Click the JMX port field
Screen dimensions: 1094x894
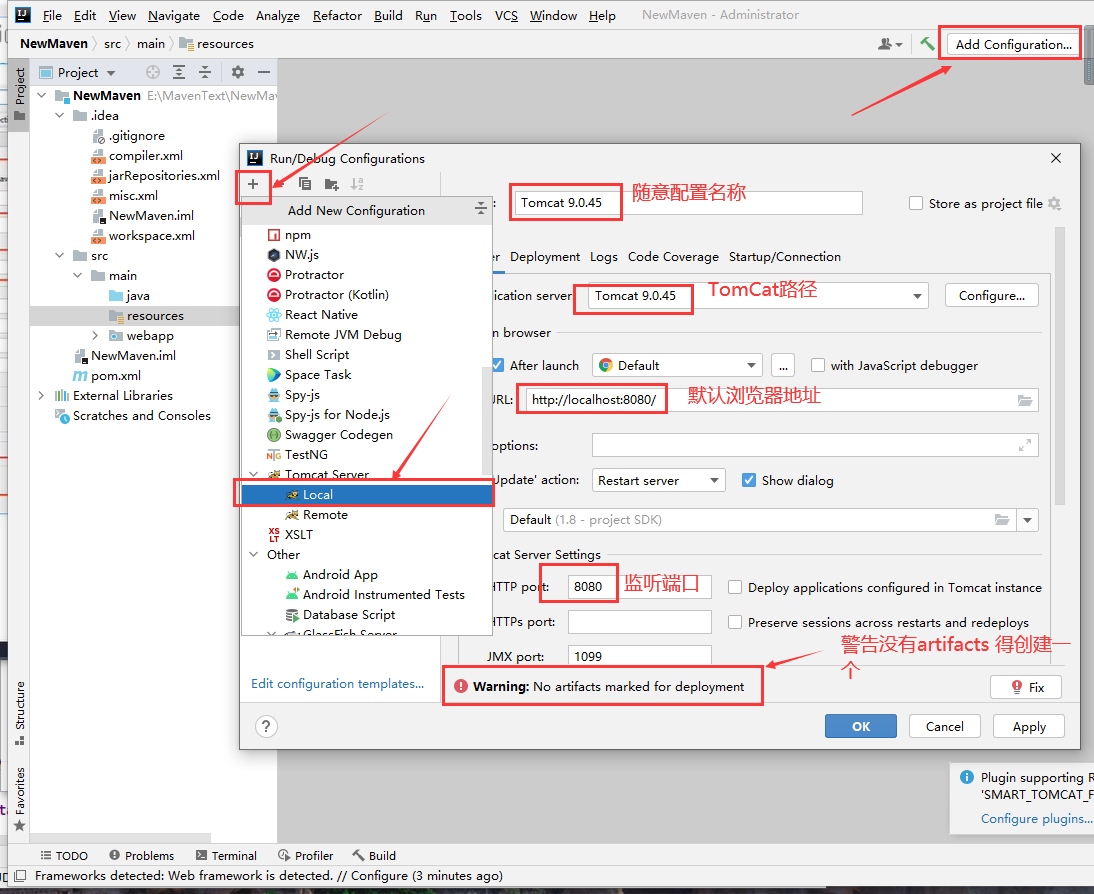[x=639, y=655]
